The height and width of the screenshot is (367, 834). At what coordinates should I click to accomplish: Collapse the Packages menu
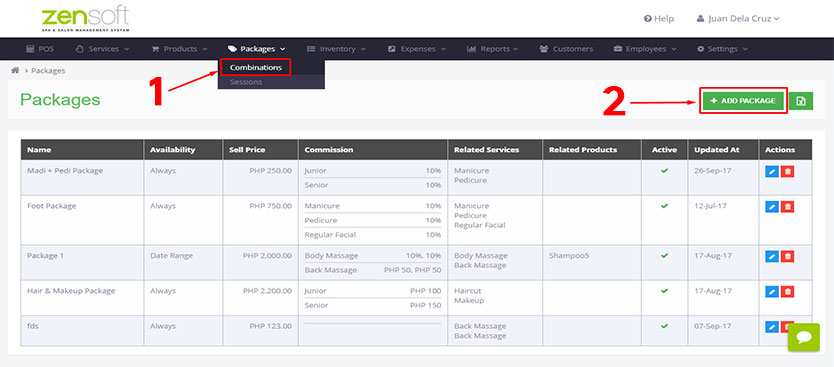256,49
